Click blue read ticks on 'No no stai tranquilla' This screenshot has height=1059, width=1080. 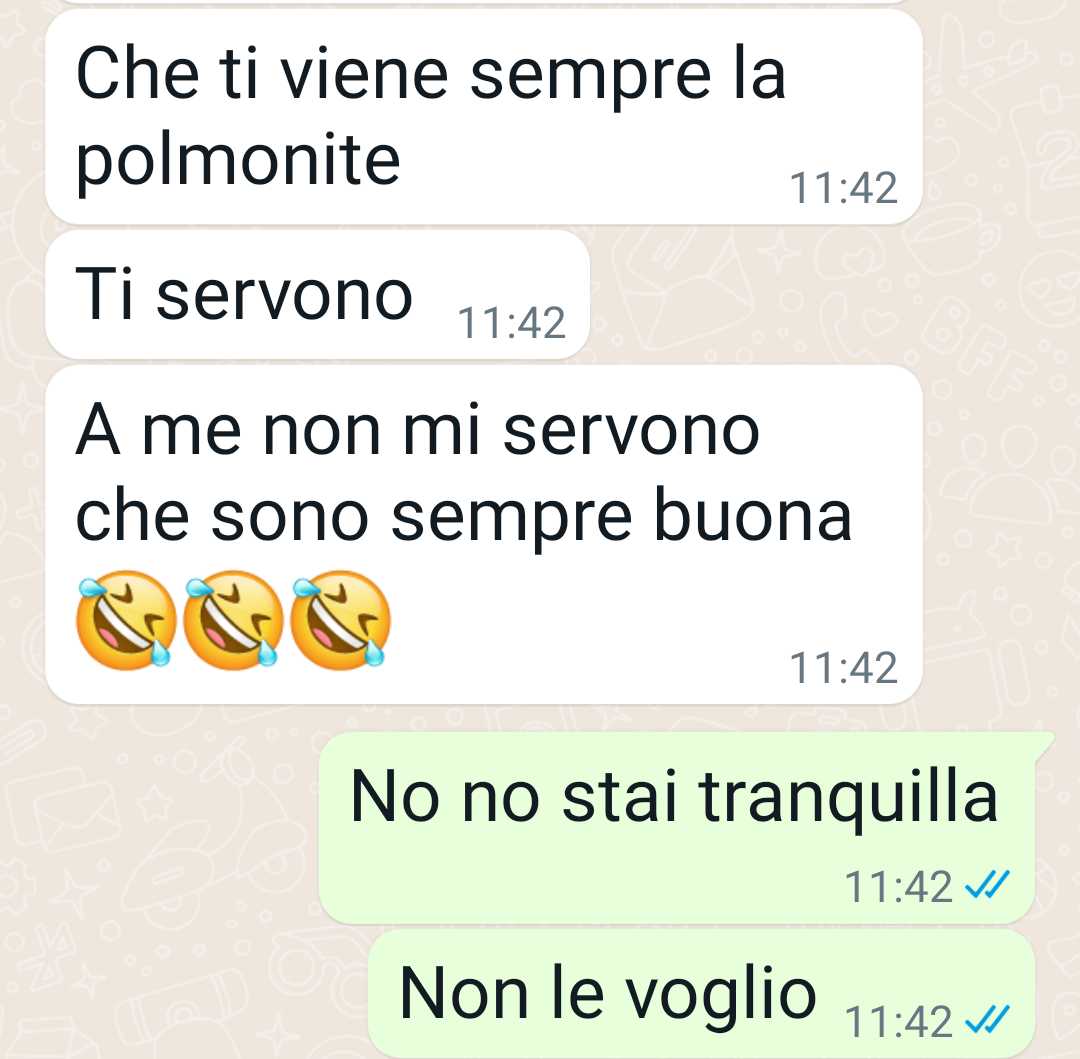987,885
